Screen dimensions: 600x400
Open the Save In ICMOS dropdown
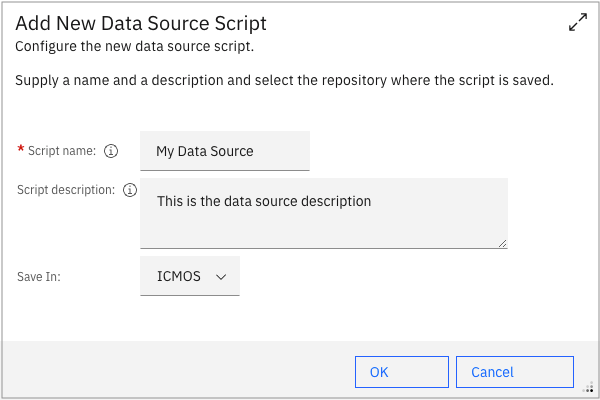click(x=190, y=276)
